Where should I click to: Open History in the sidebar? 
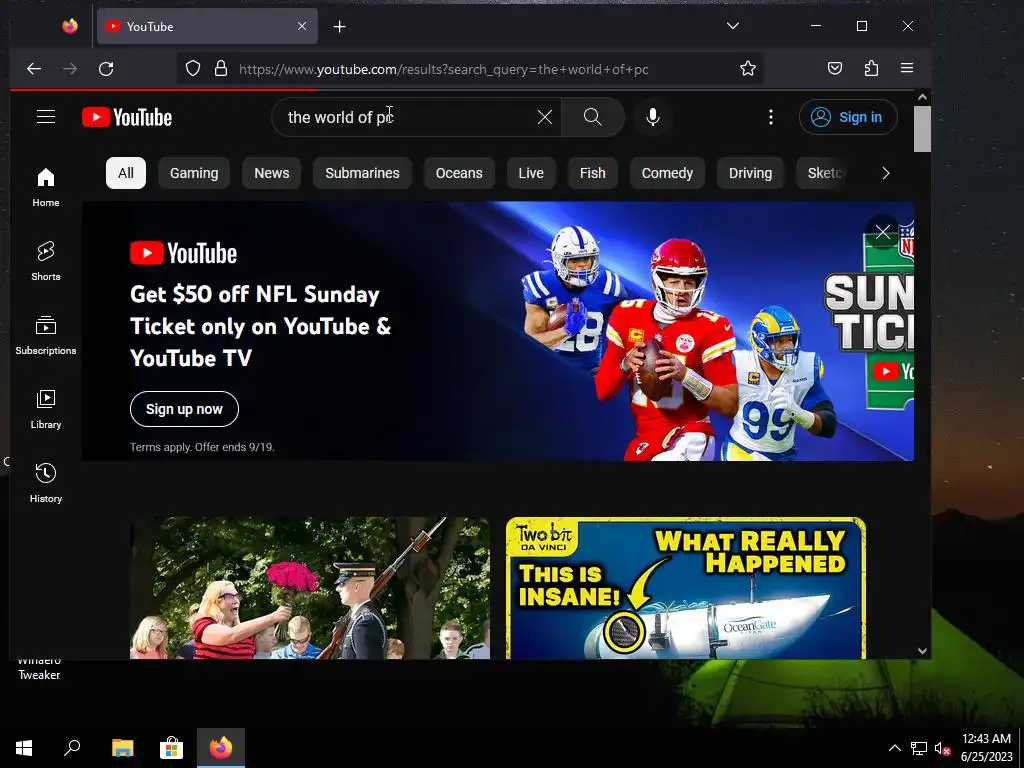click(x=46, y=482)
